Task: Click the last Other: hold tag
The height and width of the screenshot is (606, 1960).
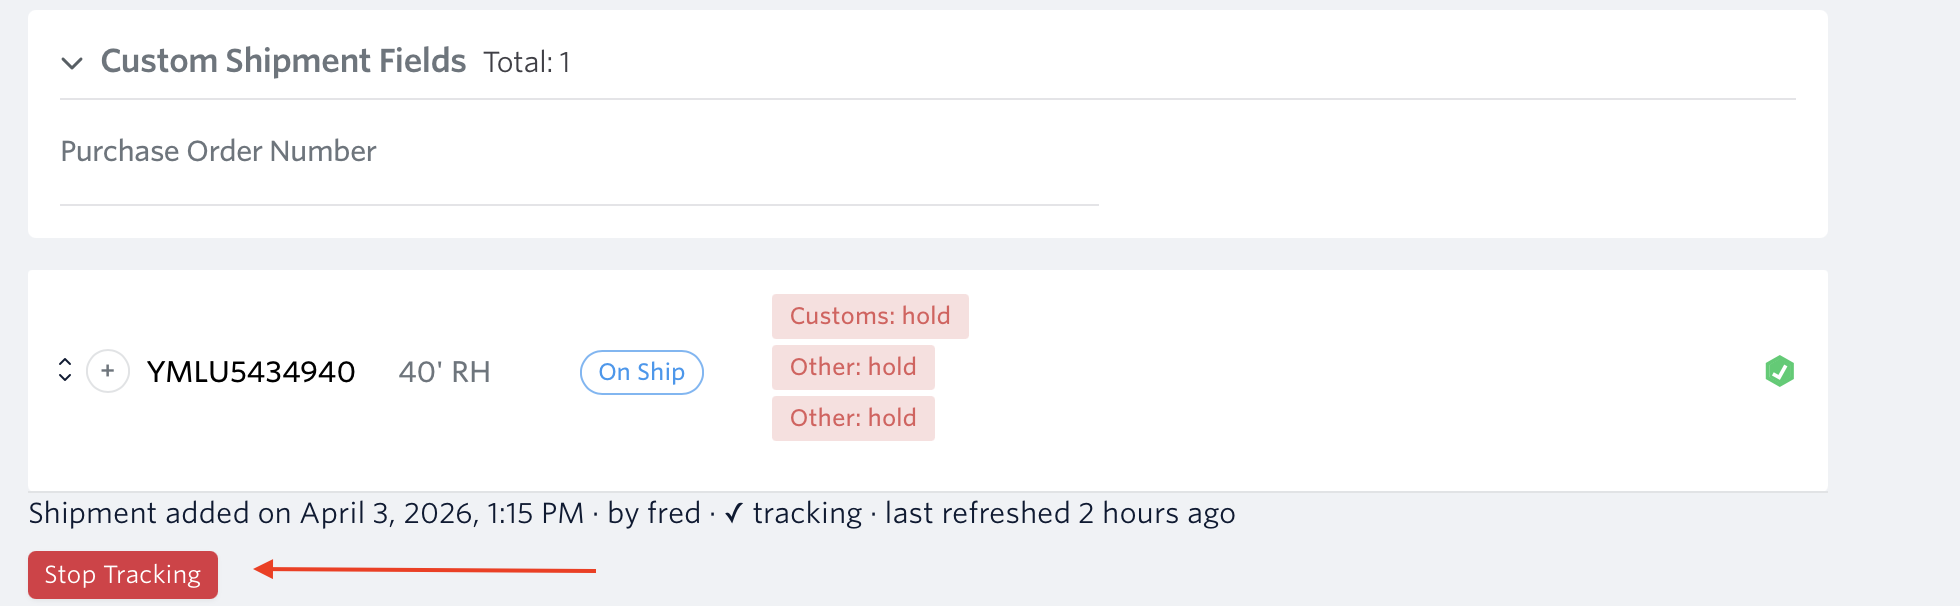Action: (x=852, y=418)
